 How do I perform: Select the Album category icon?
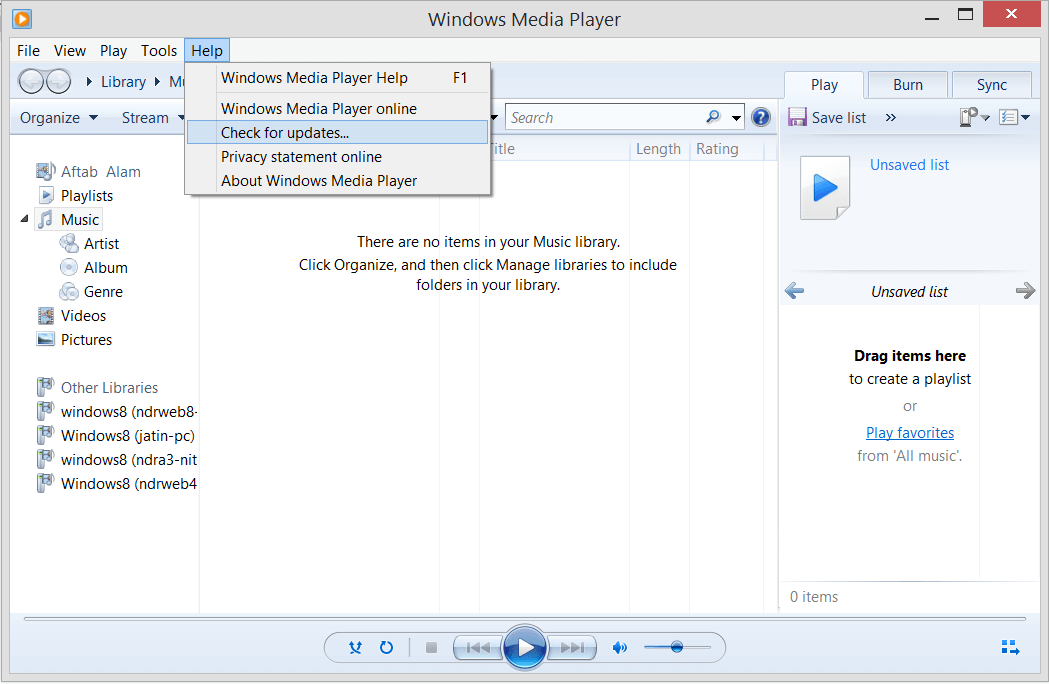point(69,268)
